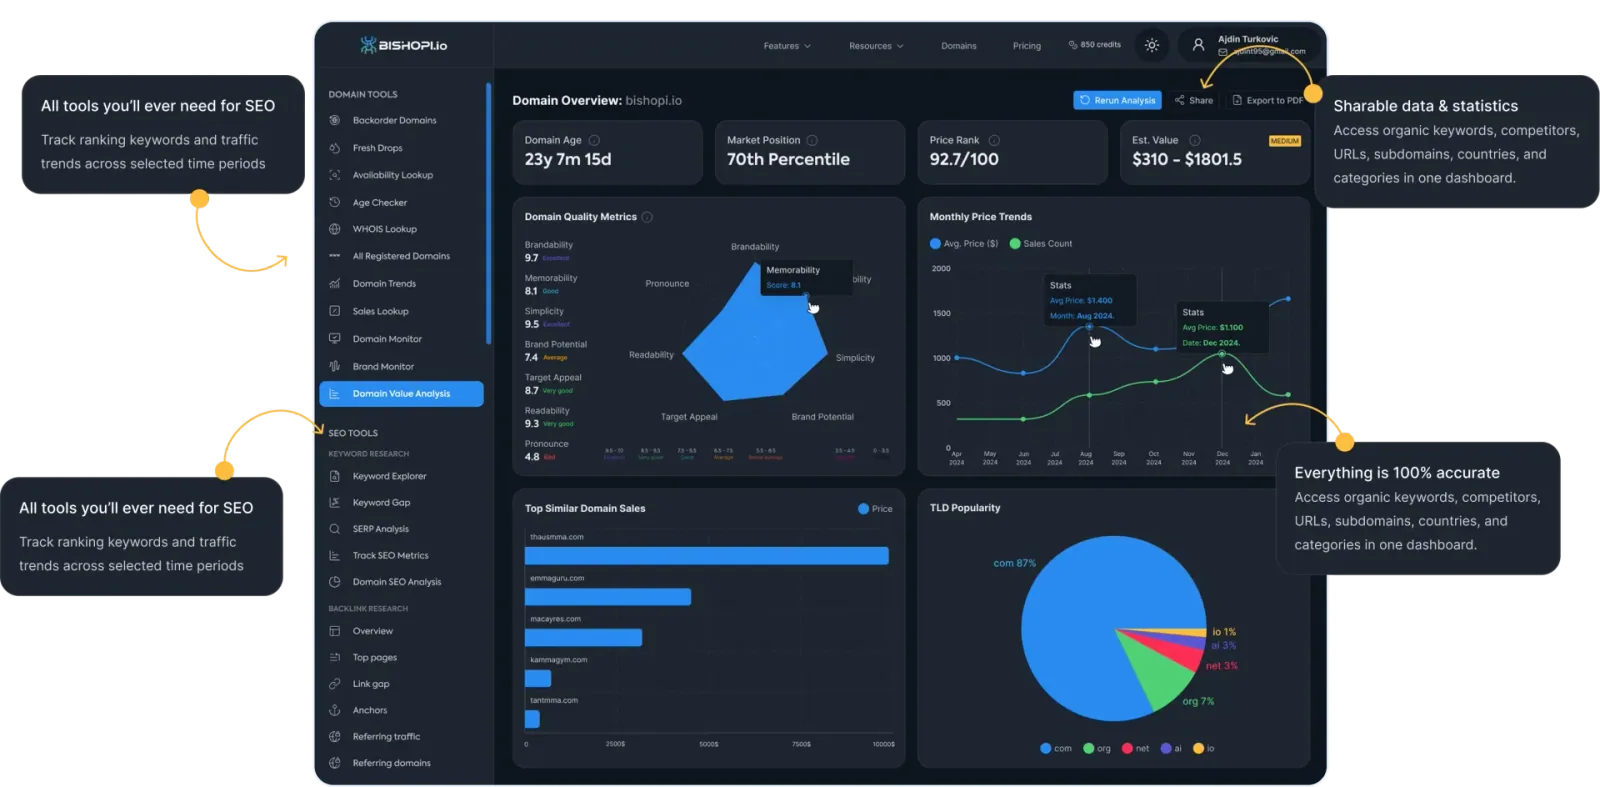
Task: Click the BISHOPI.io logo
Action: (x=404, y=45)
